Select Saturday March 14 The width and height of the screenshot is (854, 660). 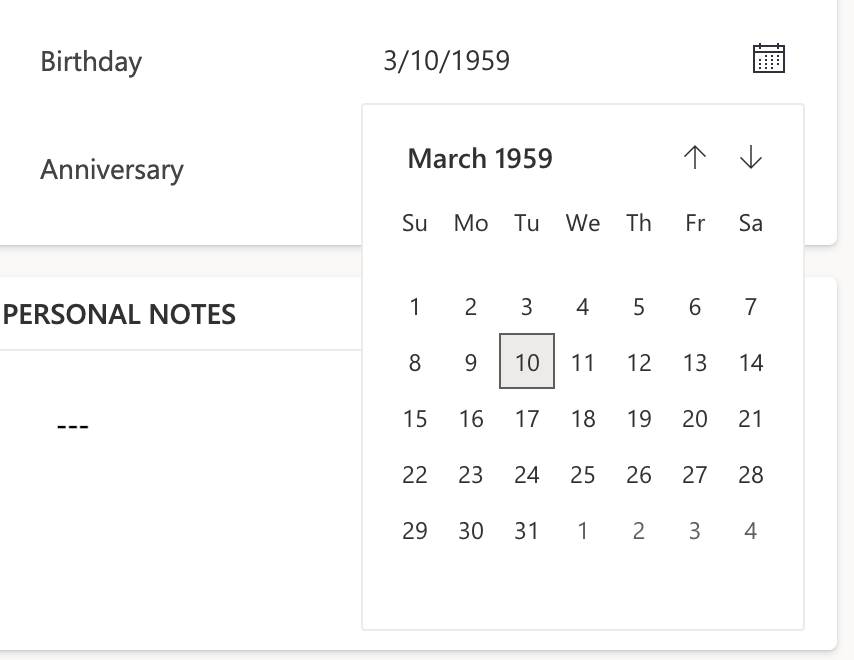[x=751, y=363]
